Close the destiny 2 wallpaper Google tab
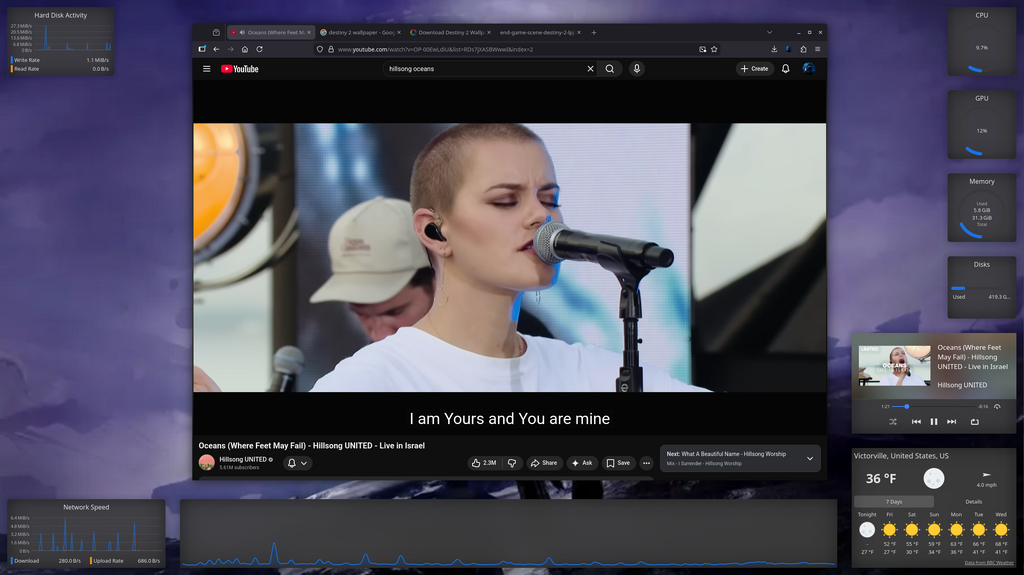 tap(399, 32)
